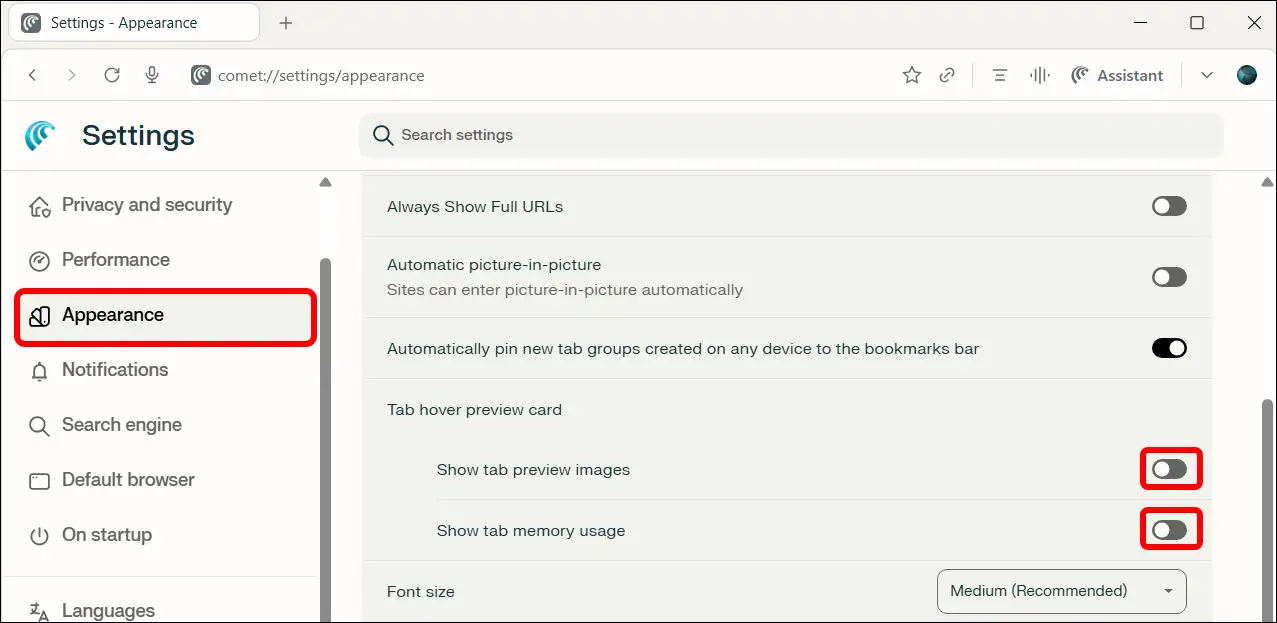Switch to Privacy and security settings
Screen dimensions: 1277x623
[146, 205]
